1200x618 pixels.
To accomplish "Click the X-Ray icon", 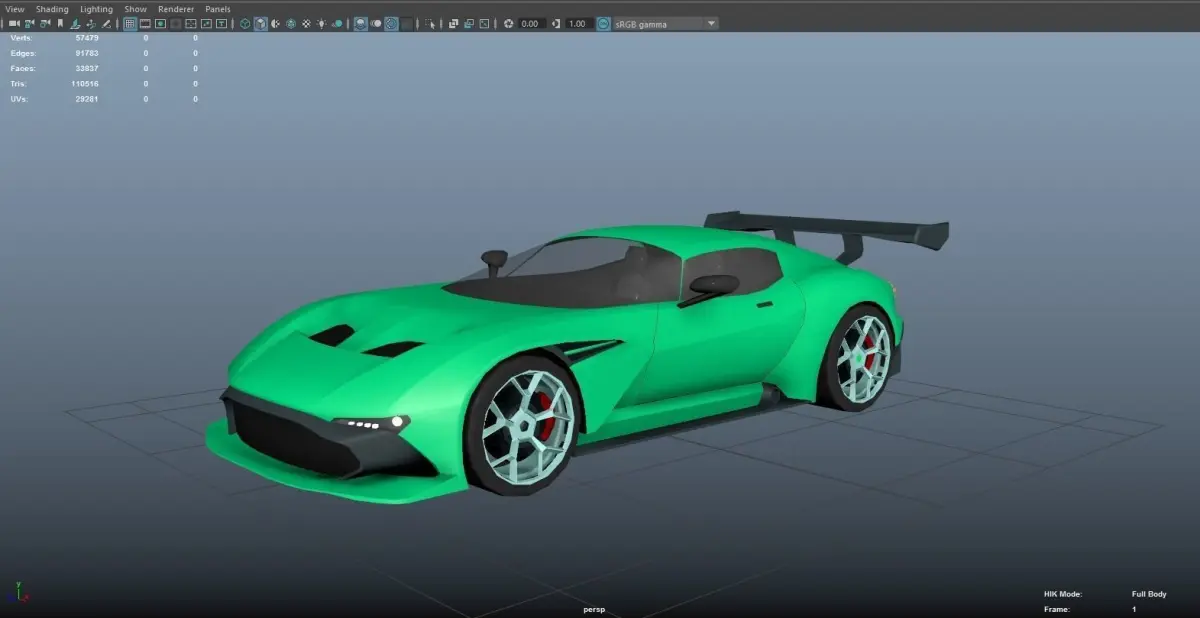I will point(453,23).
